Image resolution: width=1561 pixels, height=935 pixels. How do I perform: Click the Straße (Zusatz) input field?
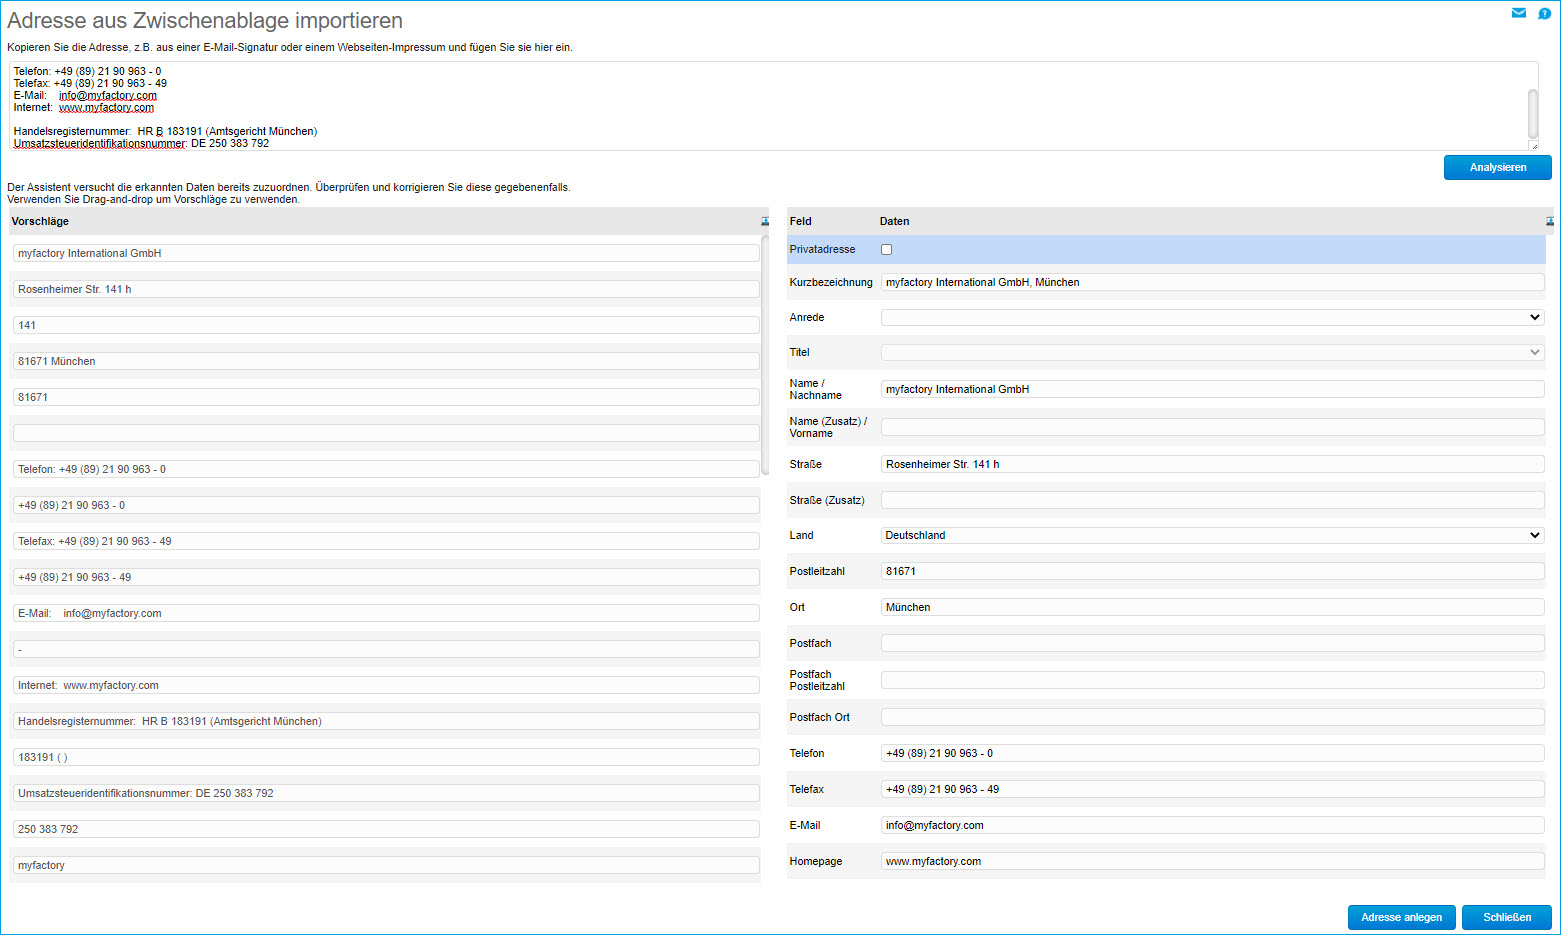click(1212, 500)
